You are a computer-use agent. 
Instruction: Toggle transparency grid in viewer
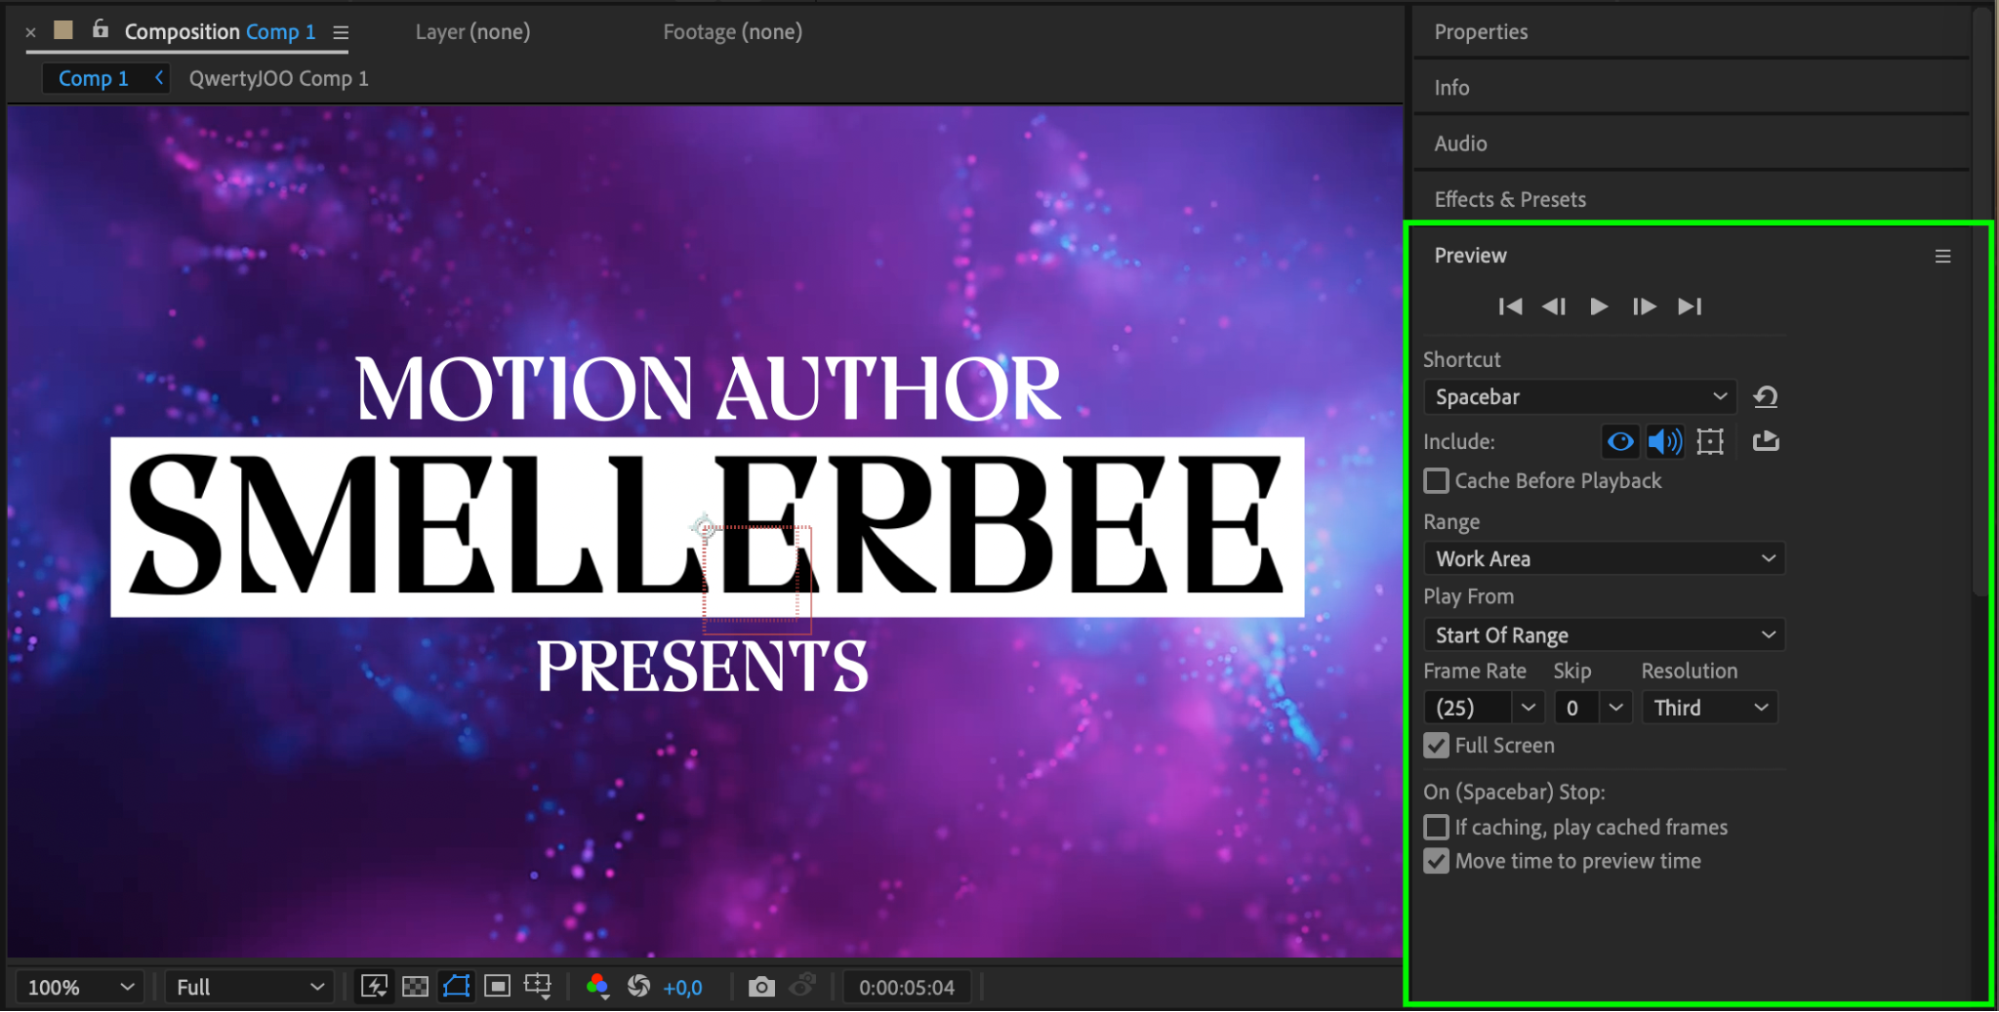[415, 987]
